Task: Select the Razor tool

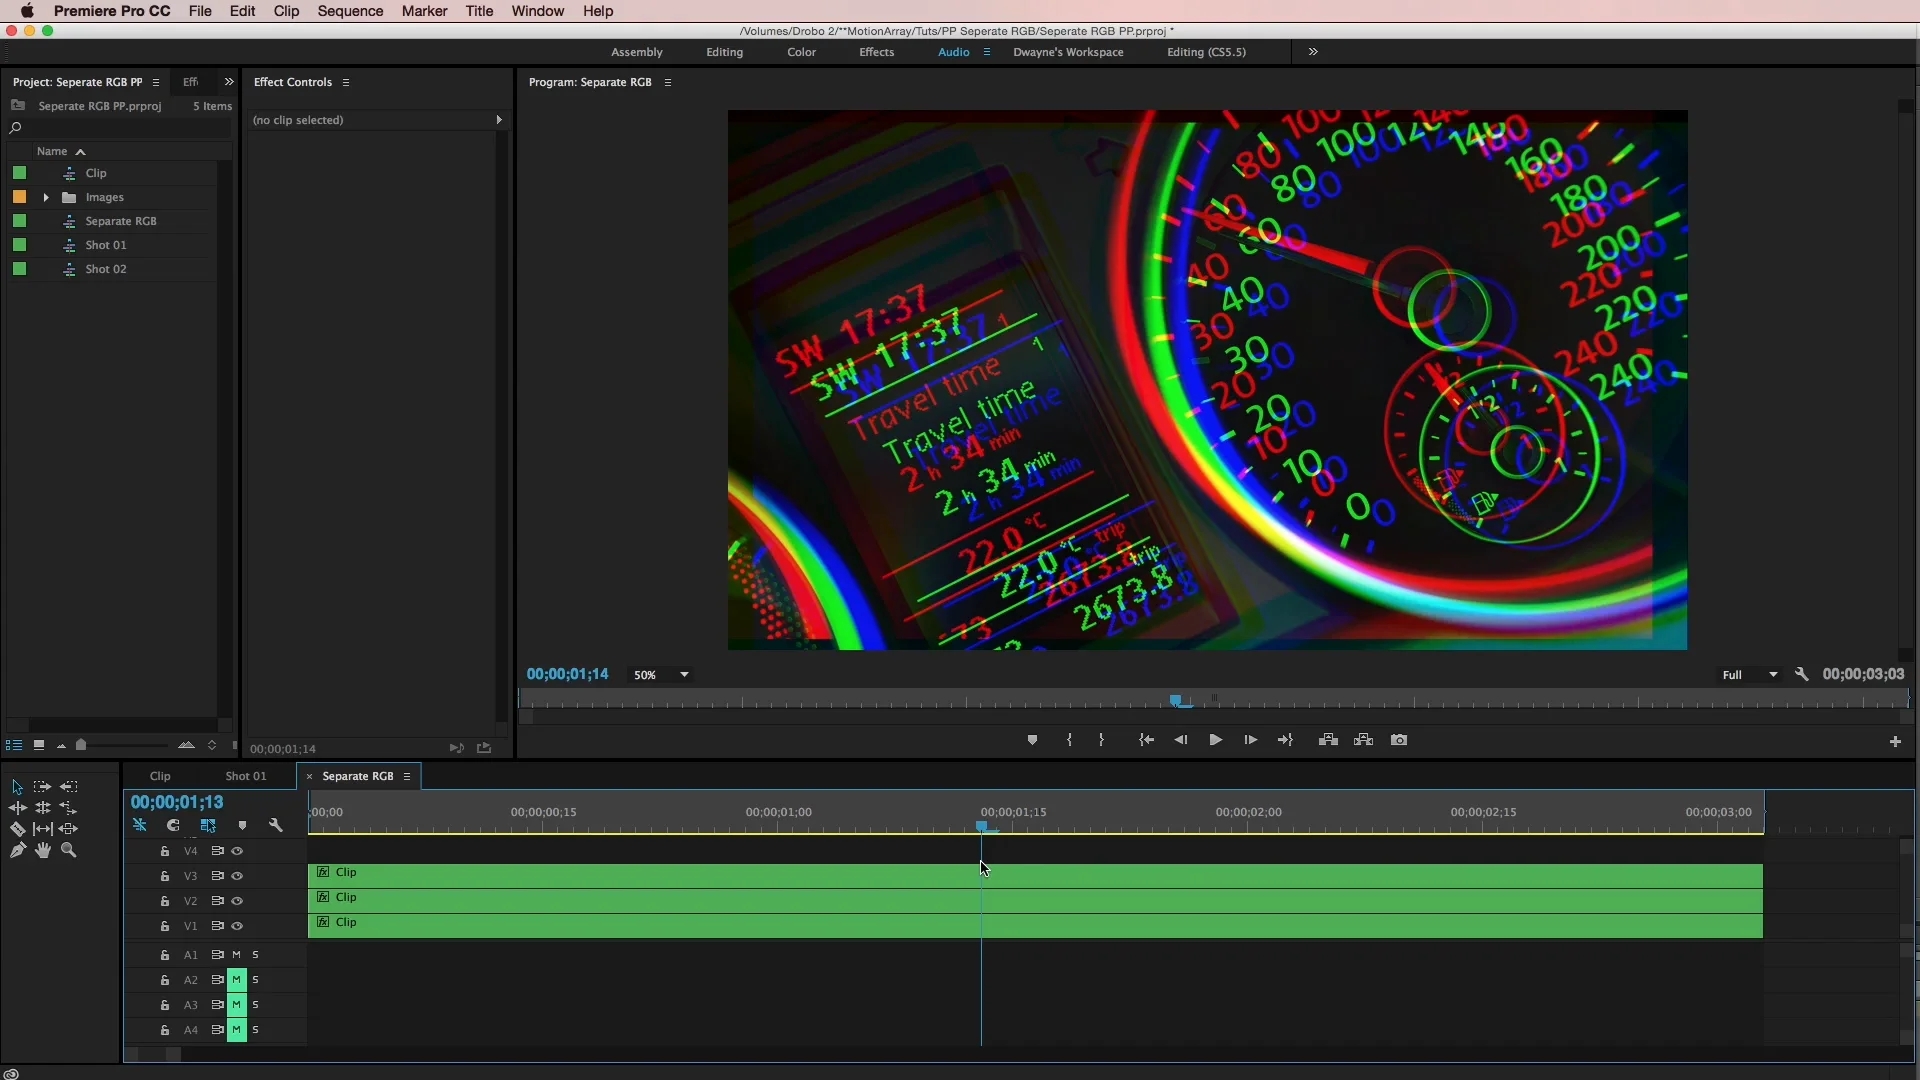Action: click(x=16, y=829)
